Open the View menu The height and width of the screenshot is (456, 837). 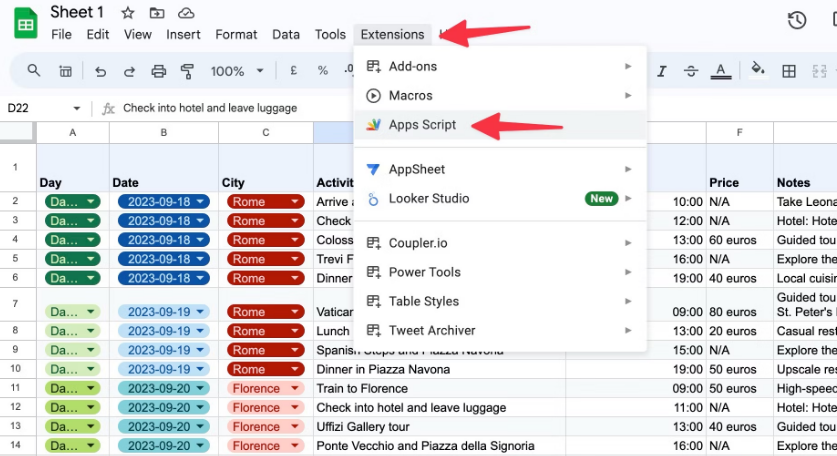138,35
